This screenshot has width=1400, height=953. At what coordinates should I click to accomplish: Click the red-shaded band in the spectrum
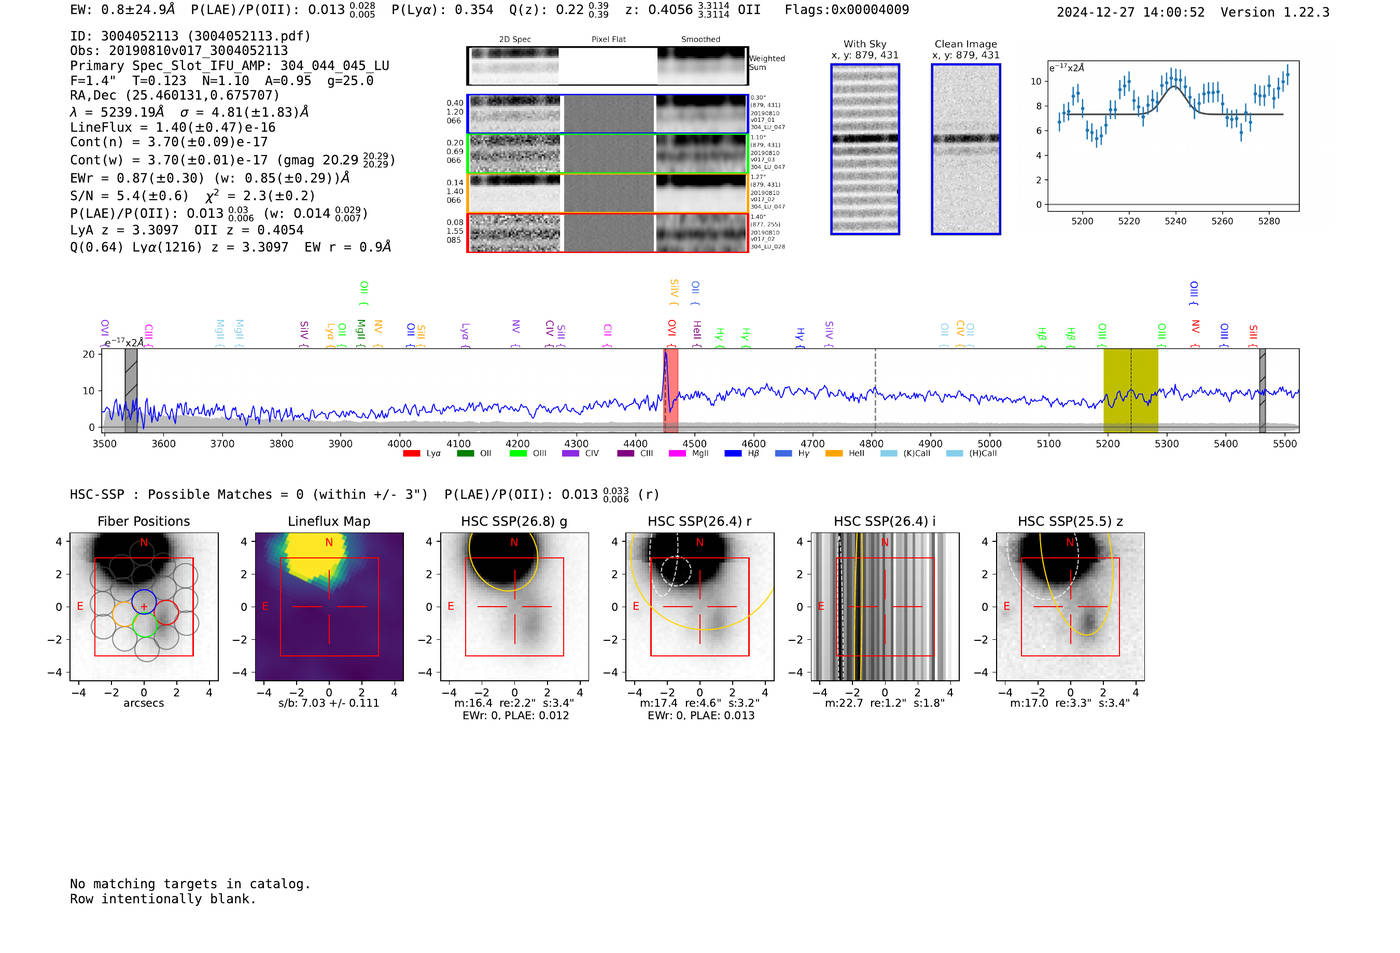[x=671, y=390]
